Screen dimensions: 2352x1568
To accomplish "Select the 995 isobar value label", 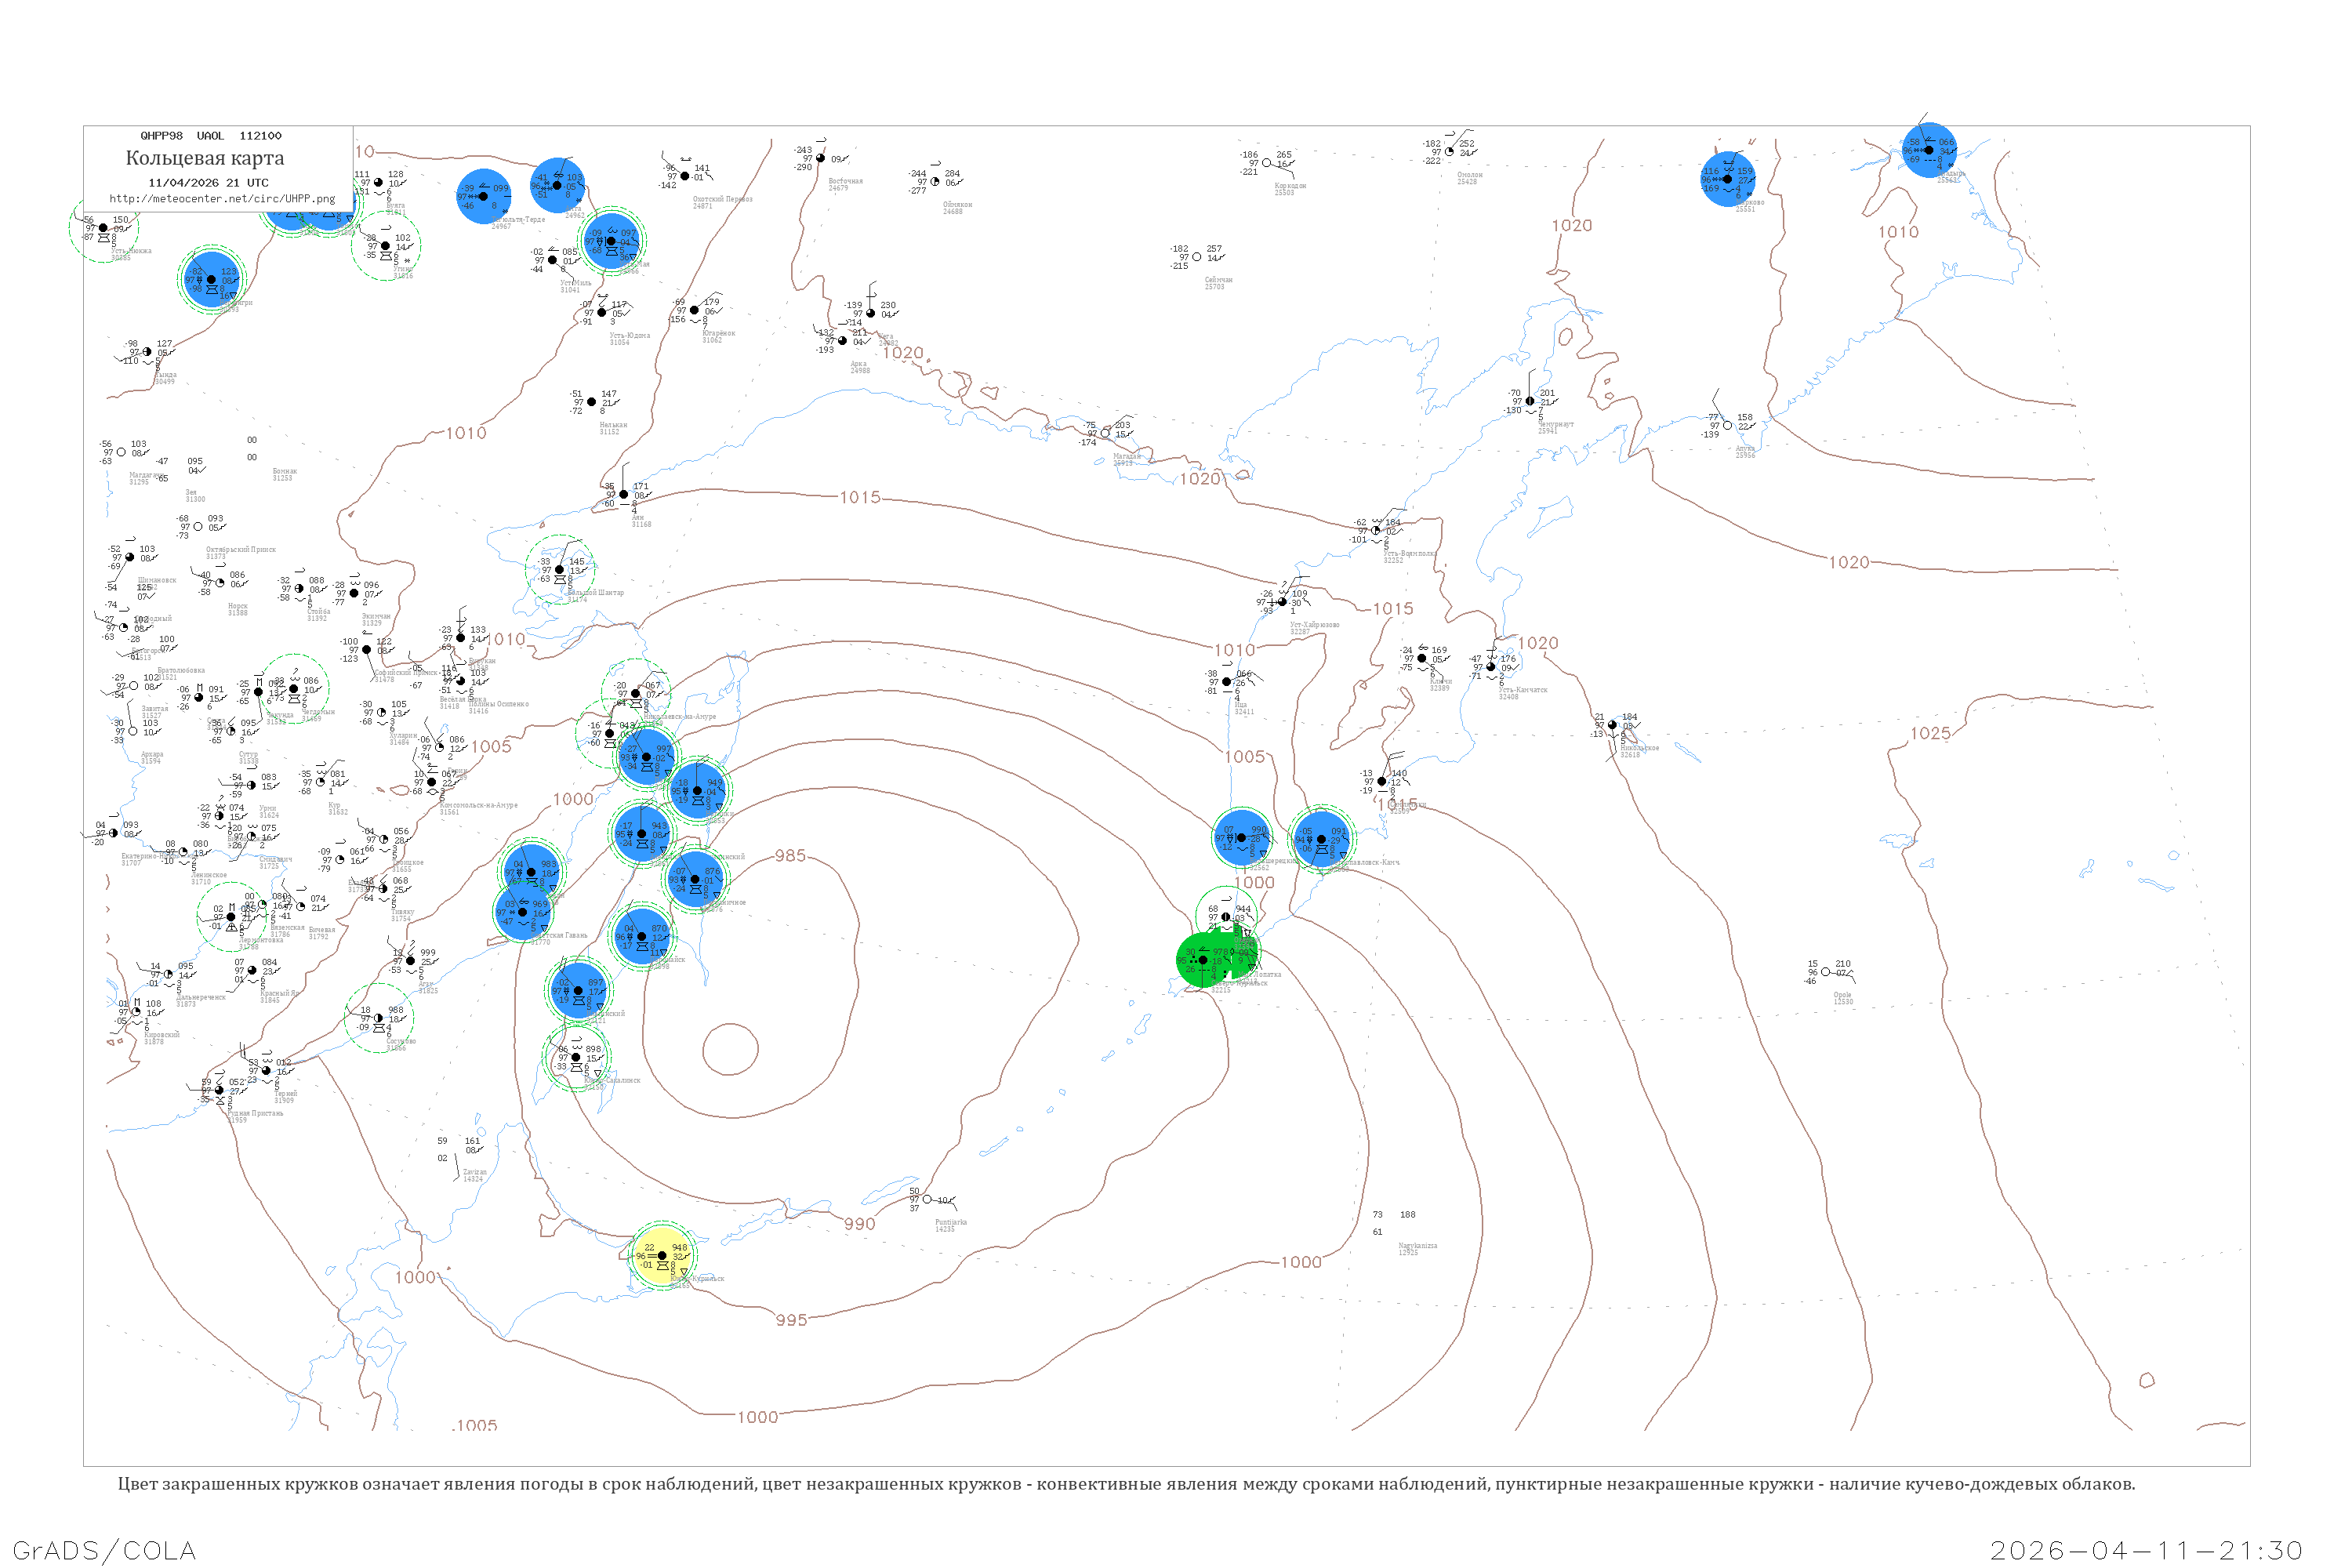I will point(791,1320).
